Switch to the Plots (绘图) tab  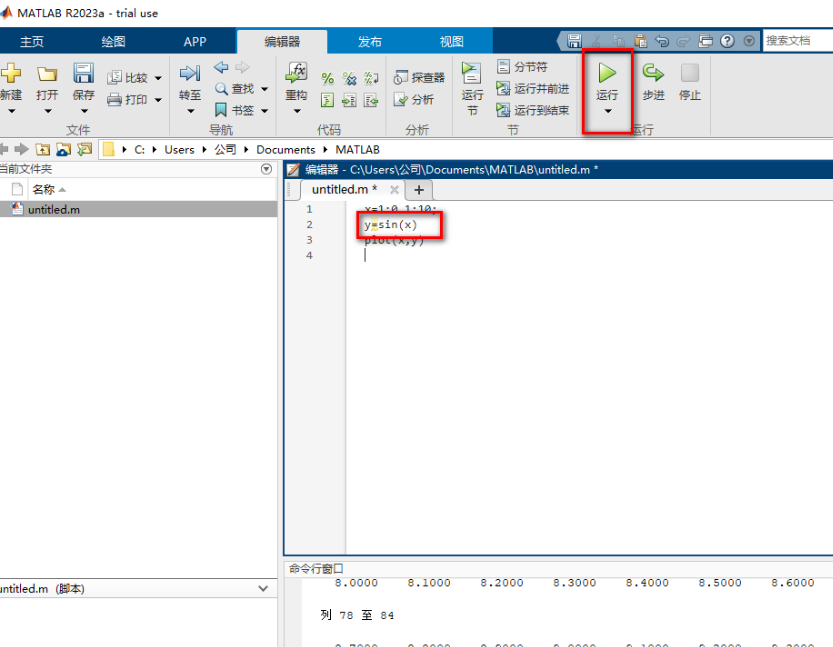tap(113, 41)
